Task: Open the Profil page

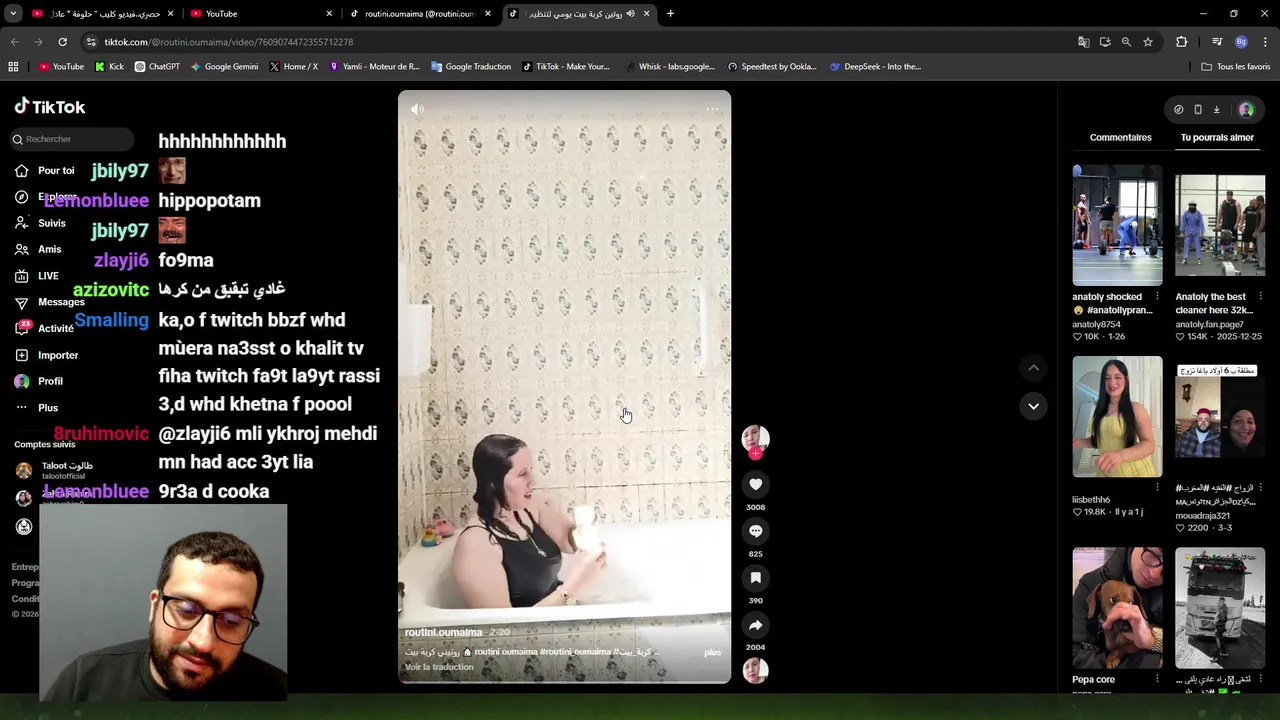Action: tap(39, 381)
